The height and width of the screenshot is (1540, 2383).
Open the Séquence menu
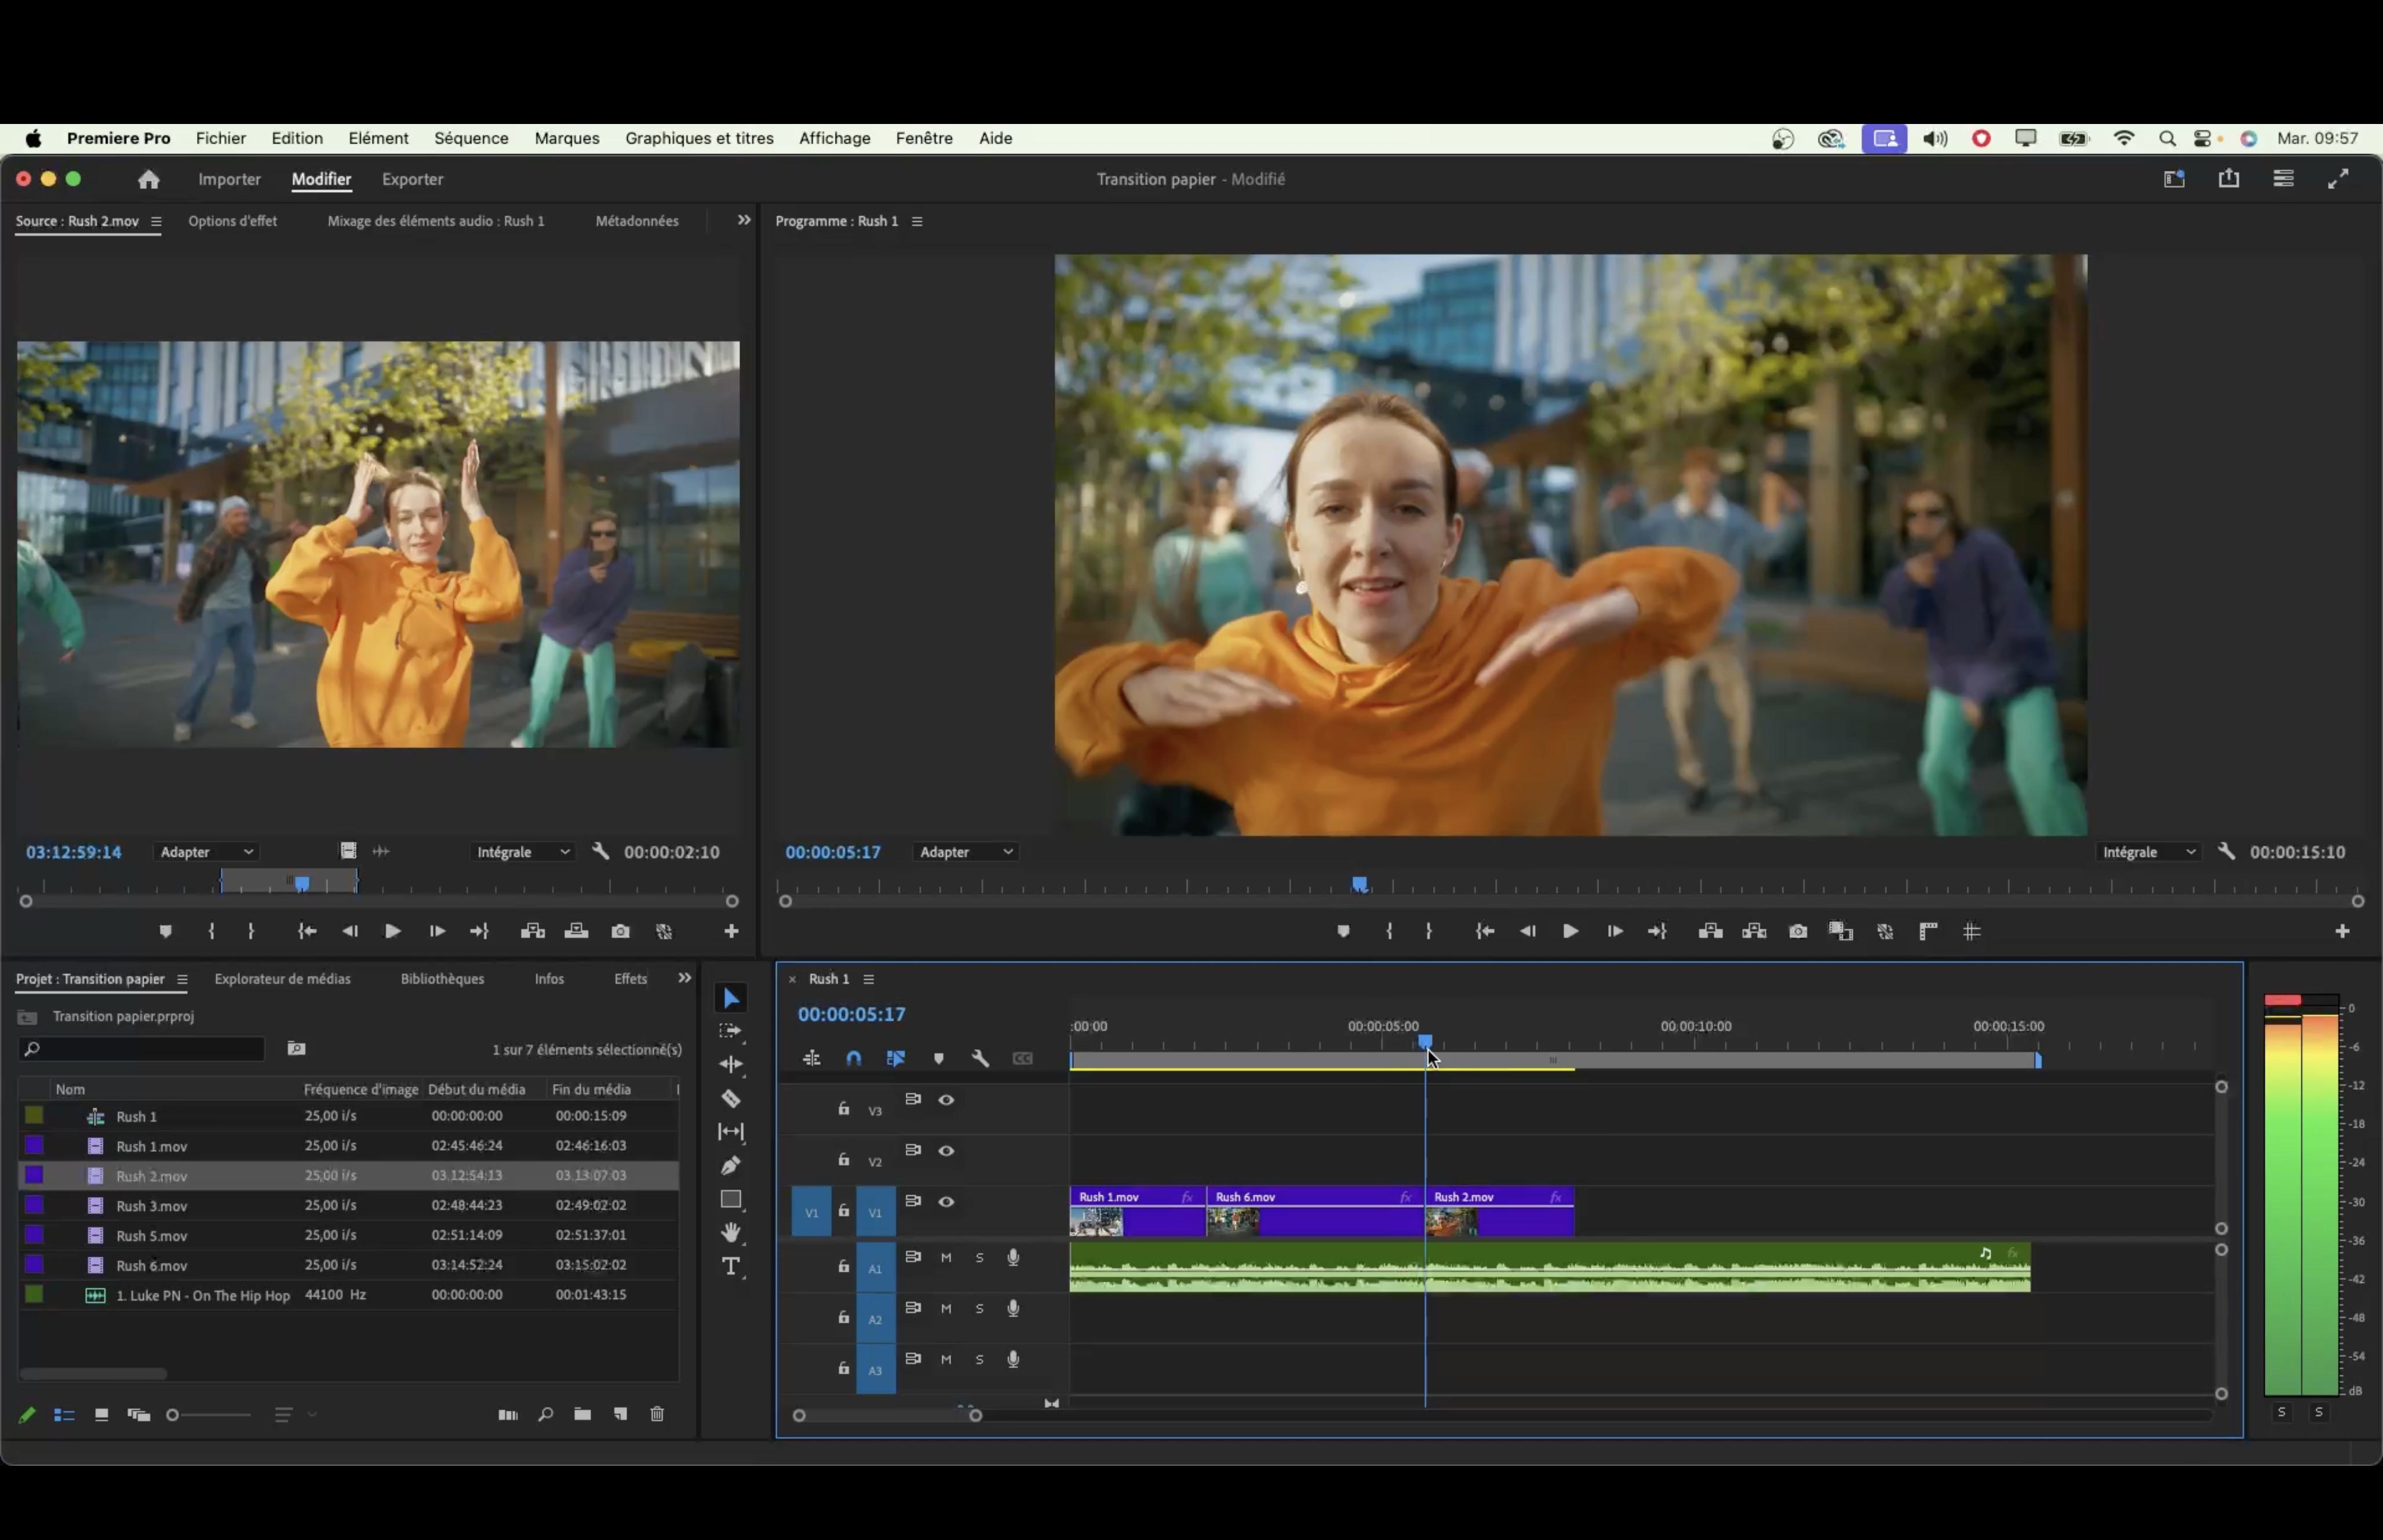click(471, 138)
